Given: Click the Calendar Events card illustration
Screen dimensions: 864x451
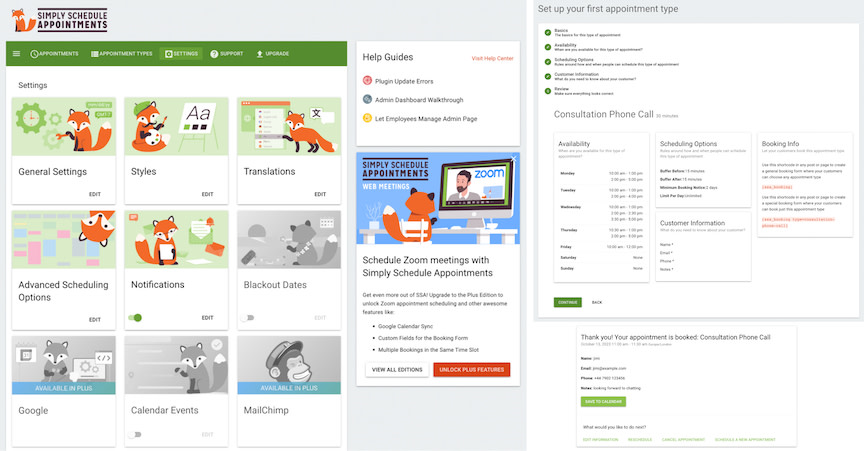Looking at the screenshot, I should point(176,365).
